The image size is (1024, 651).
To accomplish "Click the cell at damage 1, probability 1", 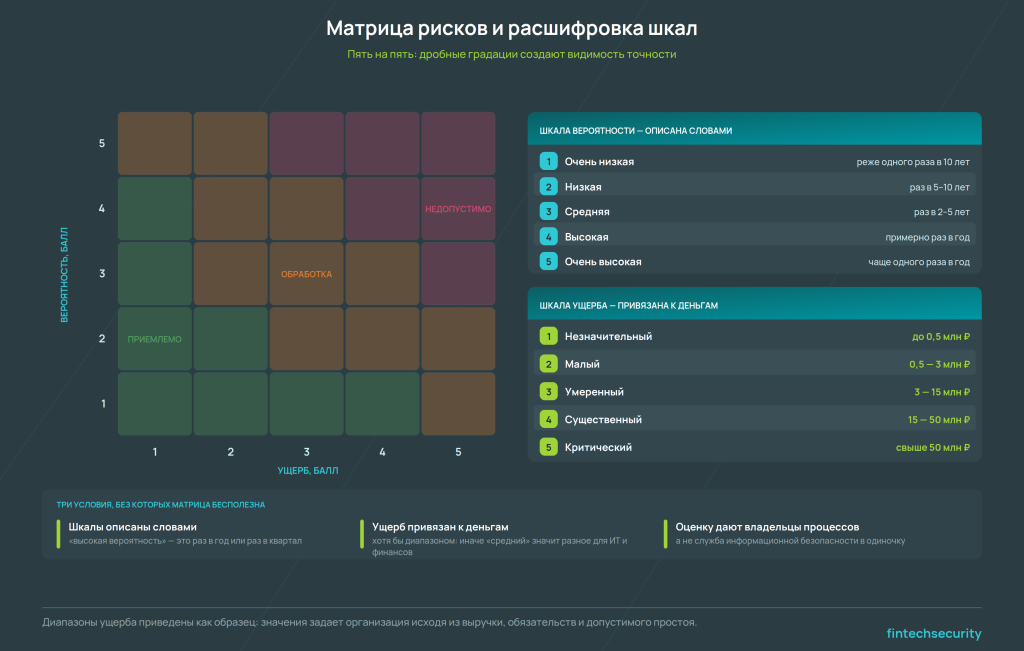I will point(155,404).
